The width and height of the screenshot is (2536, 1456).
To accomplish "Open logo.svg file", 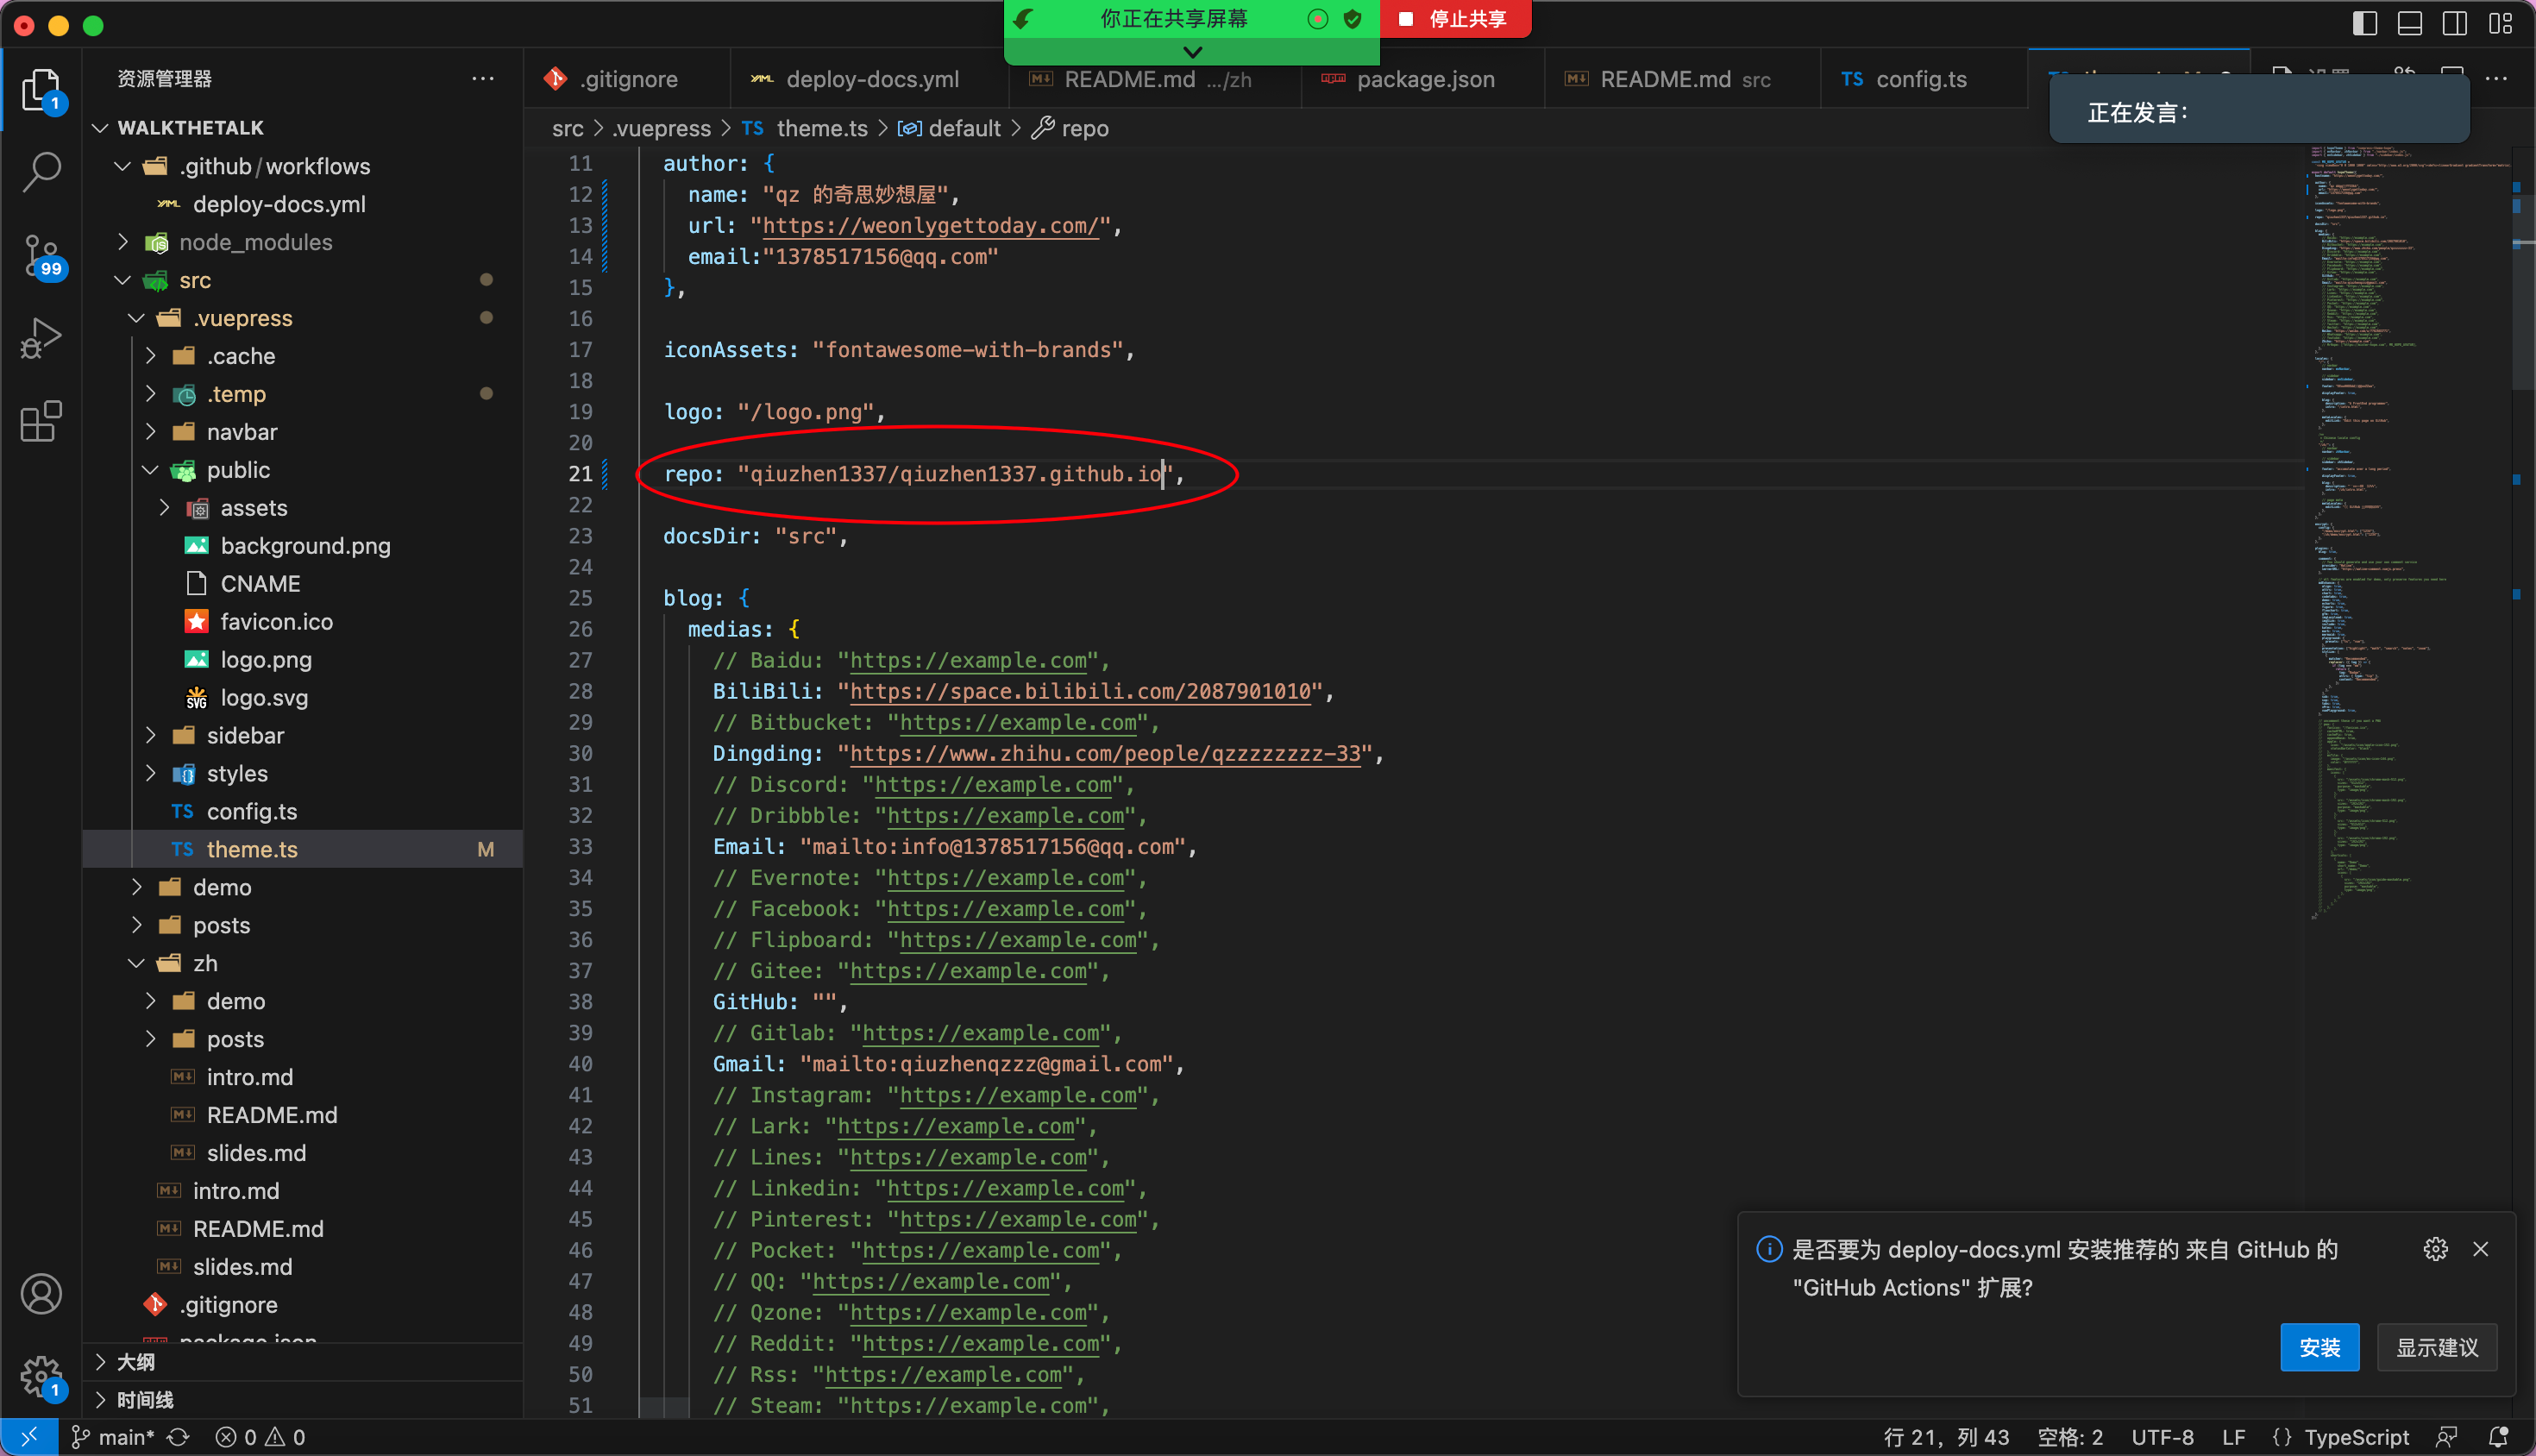I will click(x=264, y=698).
